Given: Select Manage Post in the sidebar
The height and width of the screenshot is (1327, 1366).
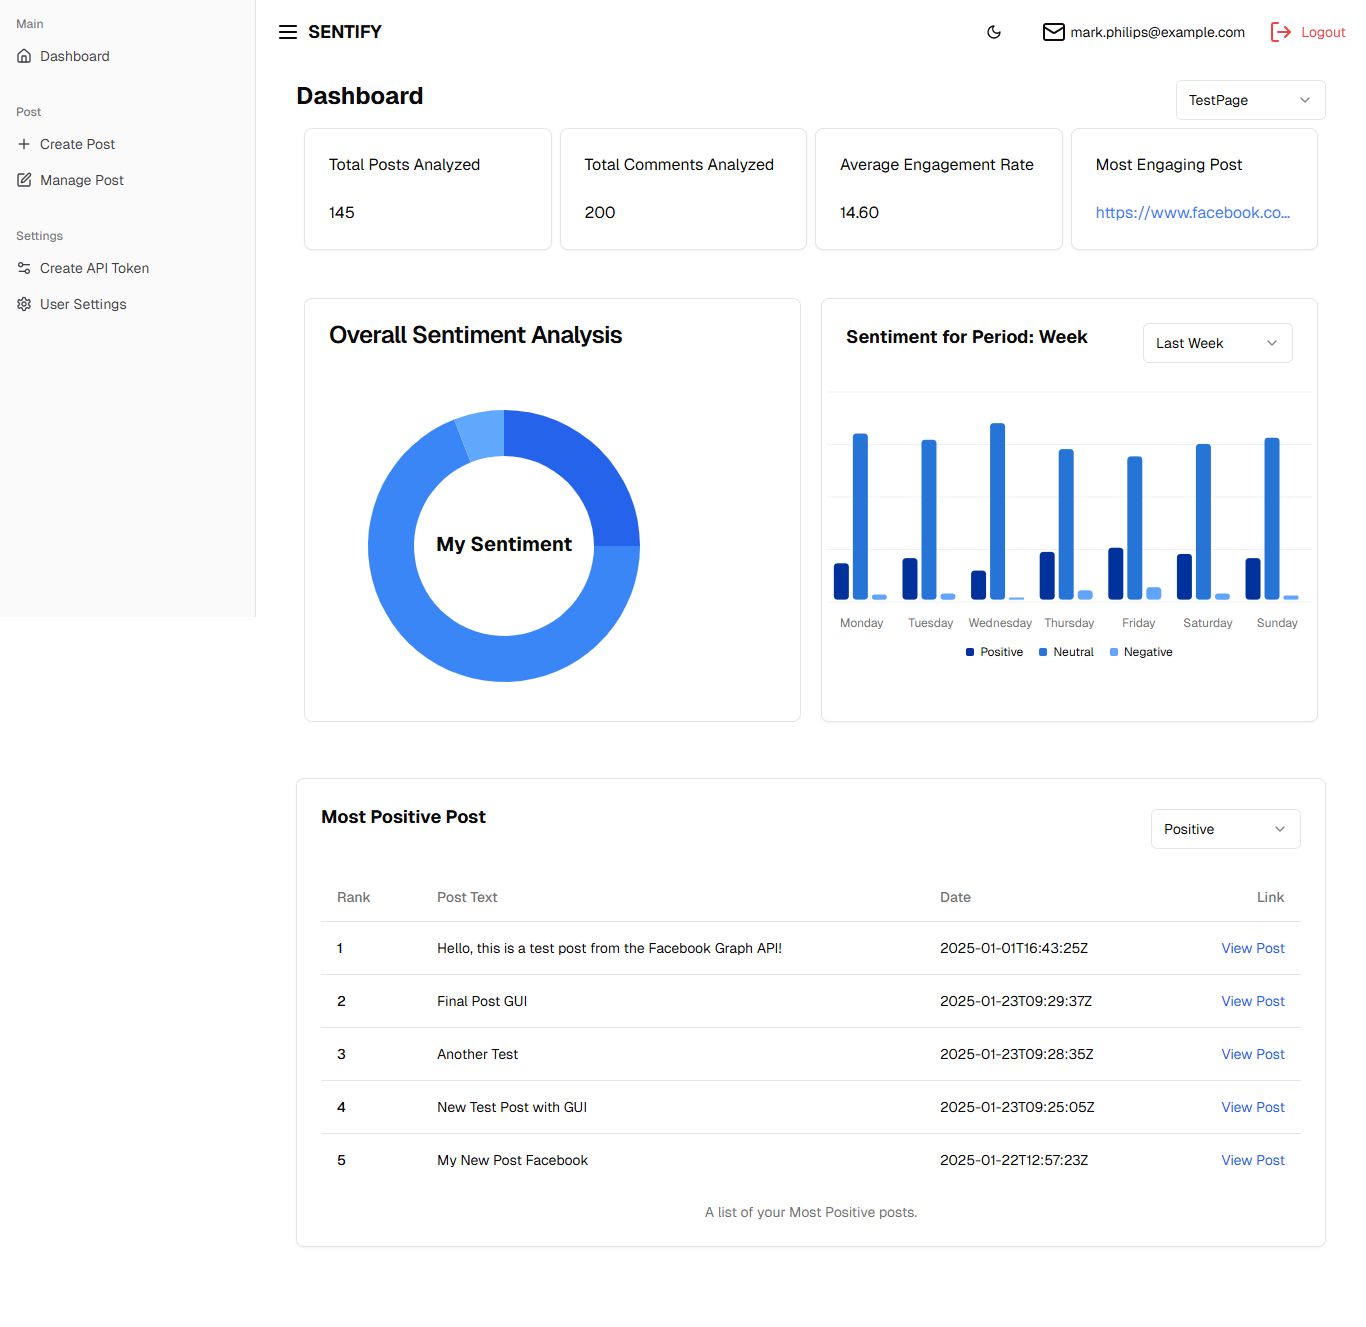Looking at the screenshot, I should pyautogui.click(x=82, y=180).
